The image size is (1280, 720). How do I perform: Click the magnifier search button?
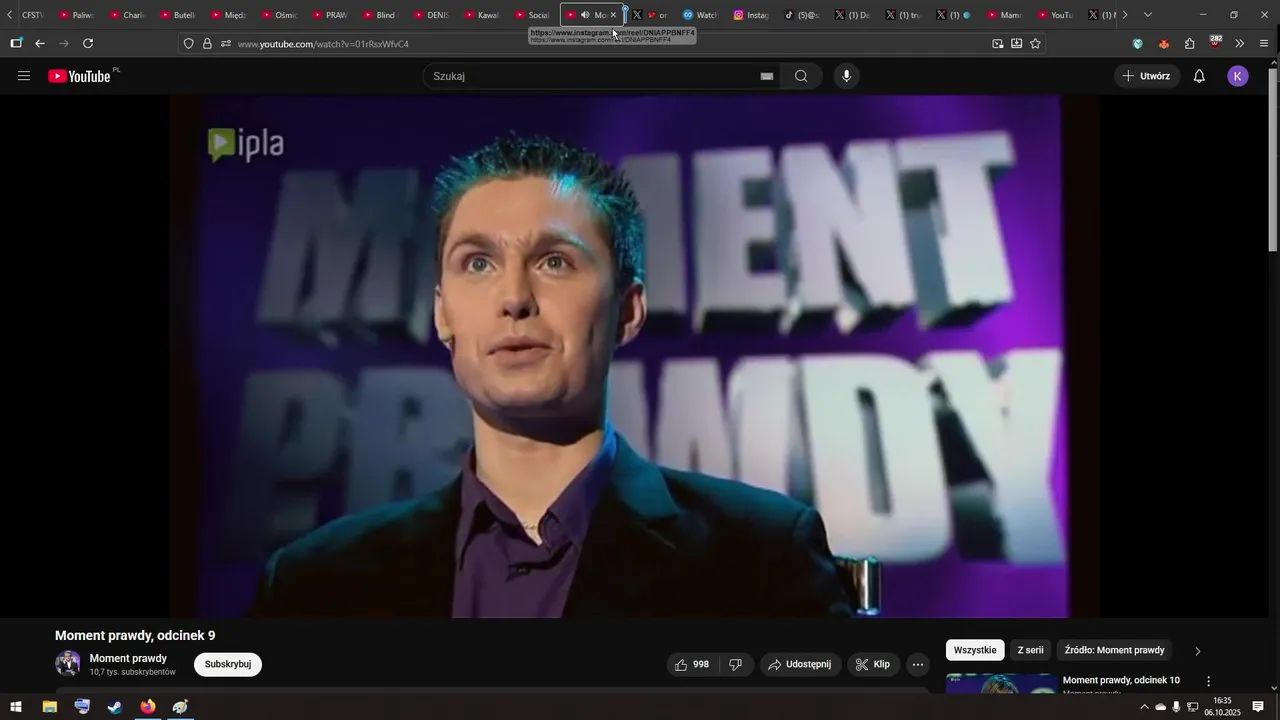(x=801, y=76)
